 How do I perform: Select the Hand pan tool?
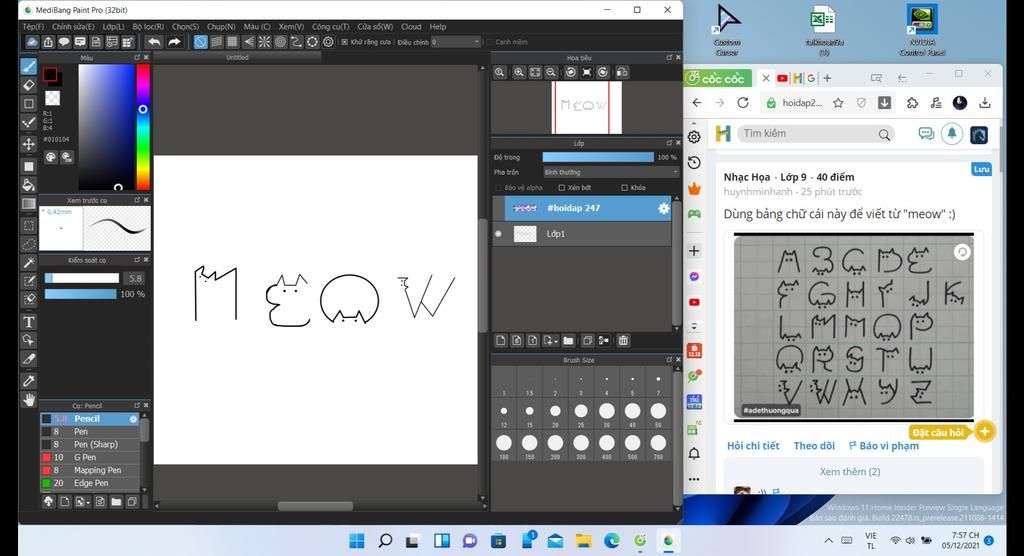click(x=29, y=400)
